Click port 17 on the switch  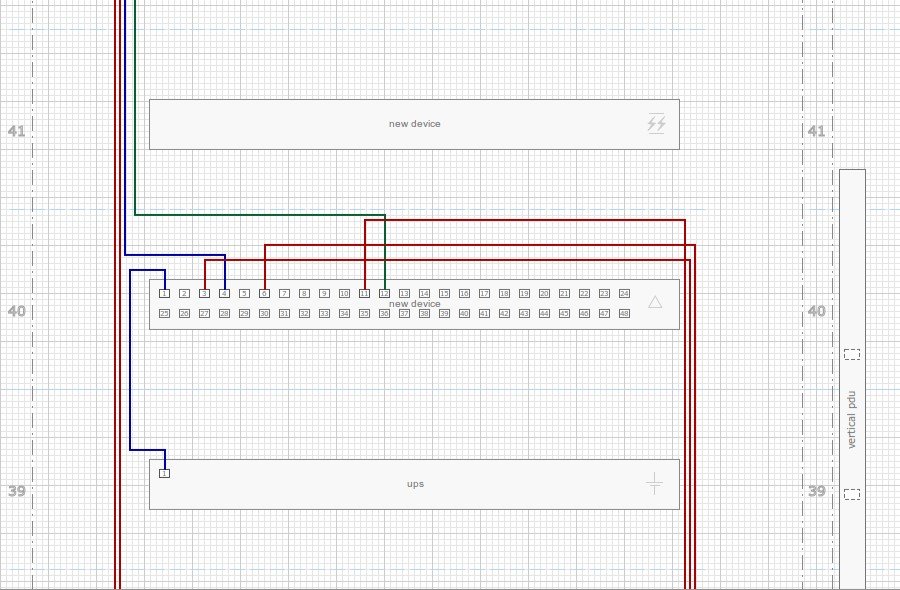click(x=484, y=293)
